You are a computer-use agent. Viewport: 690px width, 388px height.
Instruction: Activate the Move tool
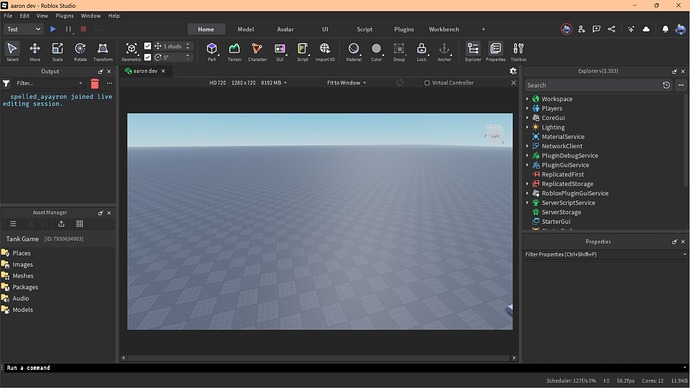point(35,51)
